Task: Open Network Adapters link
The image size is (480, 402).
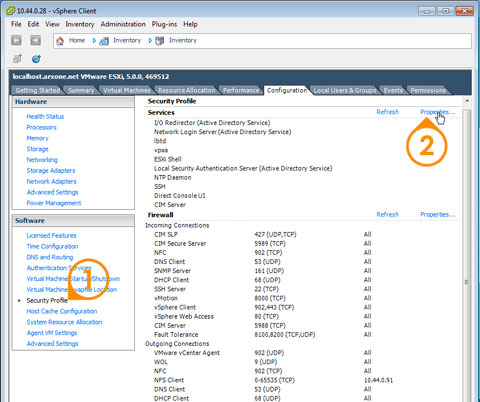Action: (x=51, y=181)
